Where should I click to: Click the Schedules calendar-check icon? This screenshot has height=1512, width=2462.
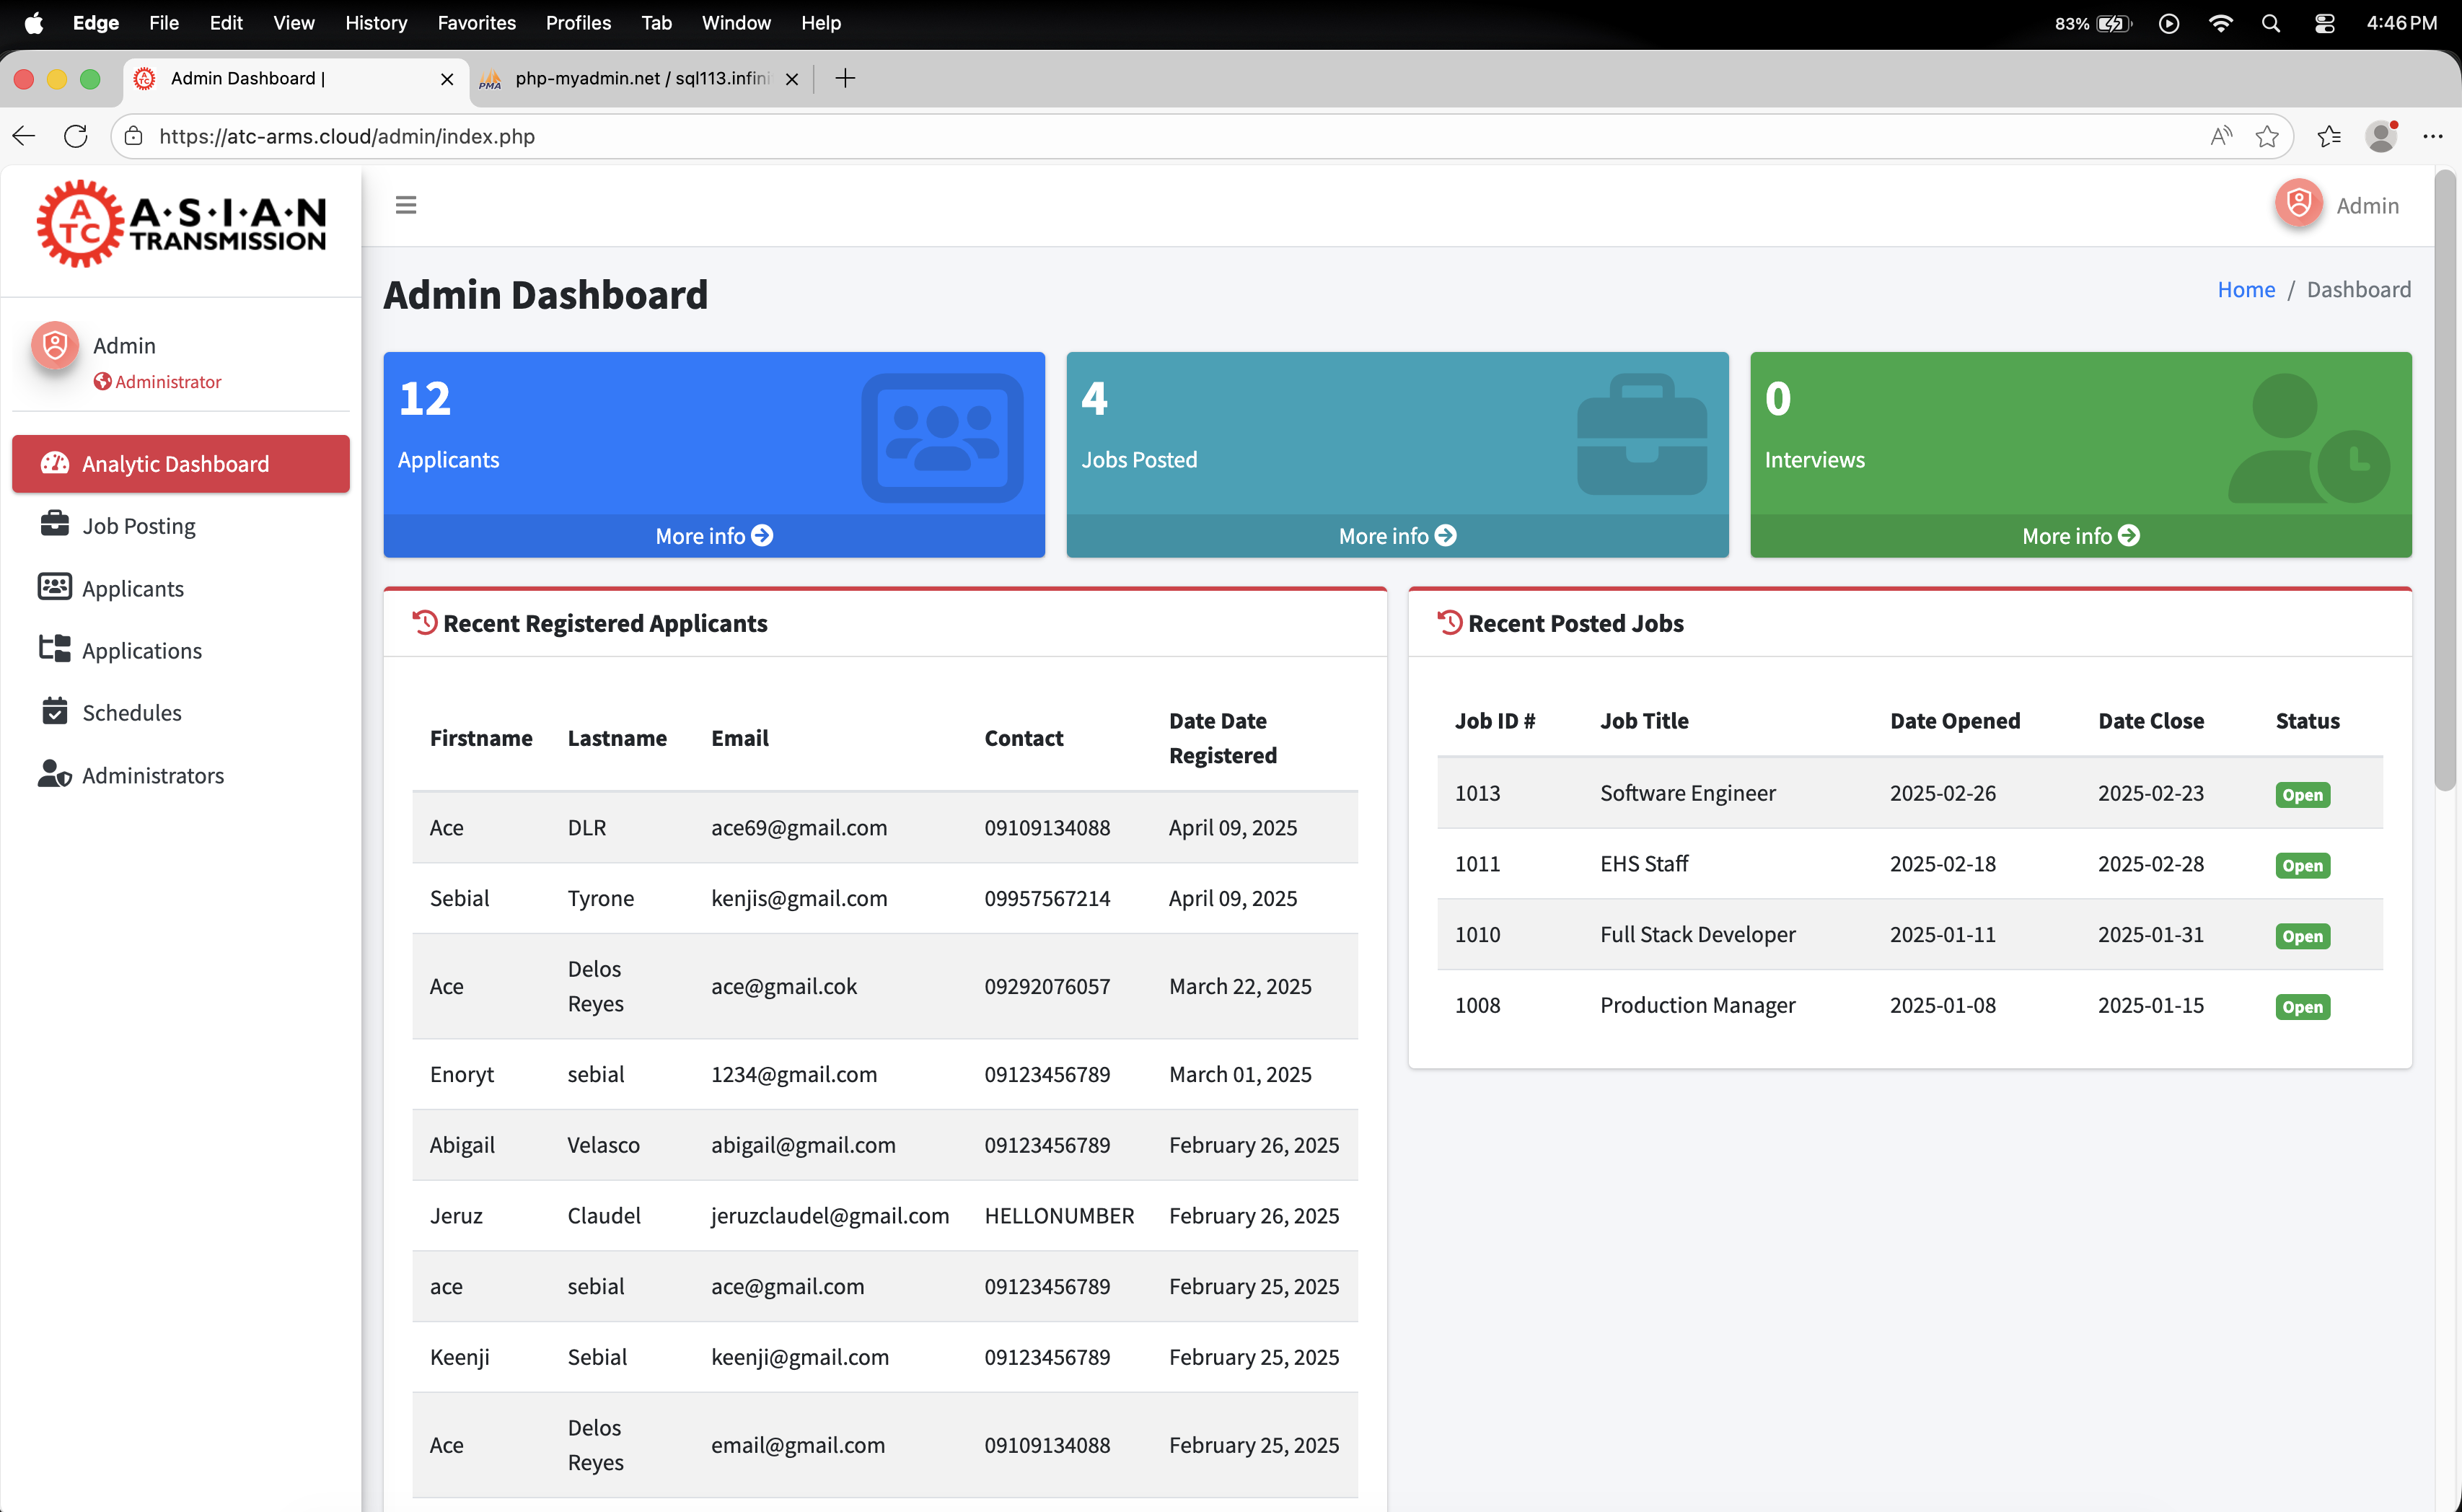click(54, 711)
